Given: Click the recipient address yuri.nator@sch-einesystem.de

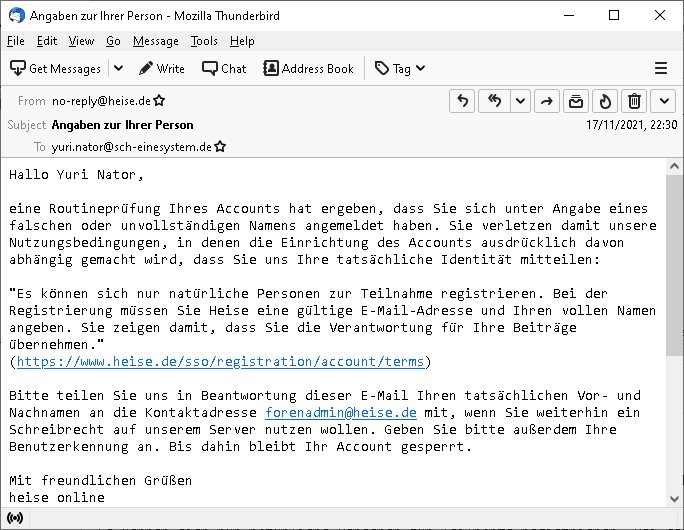Looking at the screenshot, I should point(131,147).
